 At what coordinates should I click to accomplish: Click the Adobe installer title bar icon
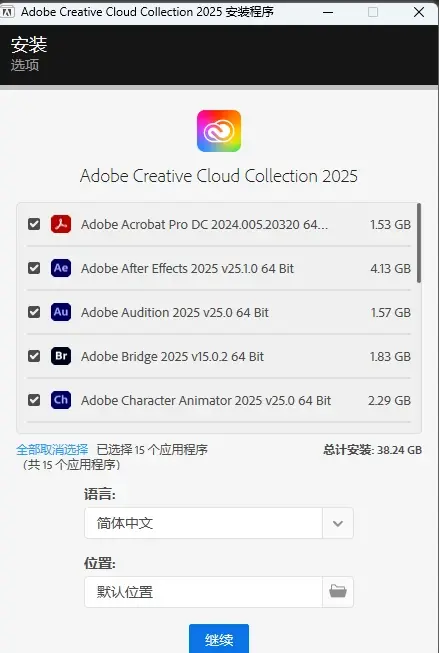click(x=7, y=12)
